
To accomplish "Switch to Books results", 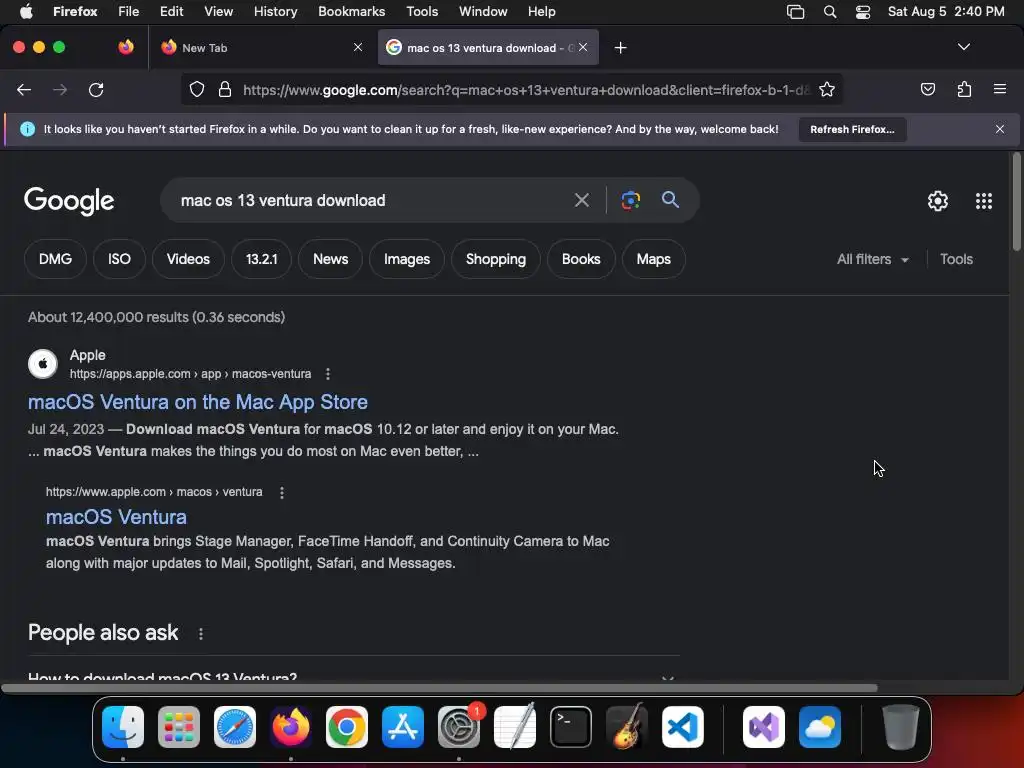I will (581, 259).
